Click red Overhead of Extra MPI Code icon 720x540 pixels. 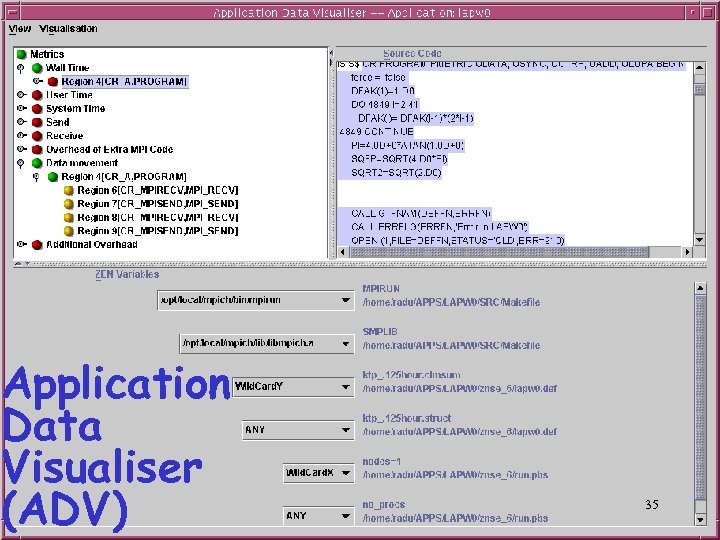pos(37,150)
